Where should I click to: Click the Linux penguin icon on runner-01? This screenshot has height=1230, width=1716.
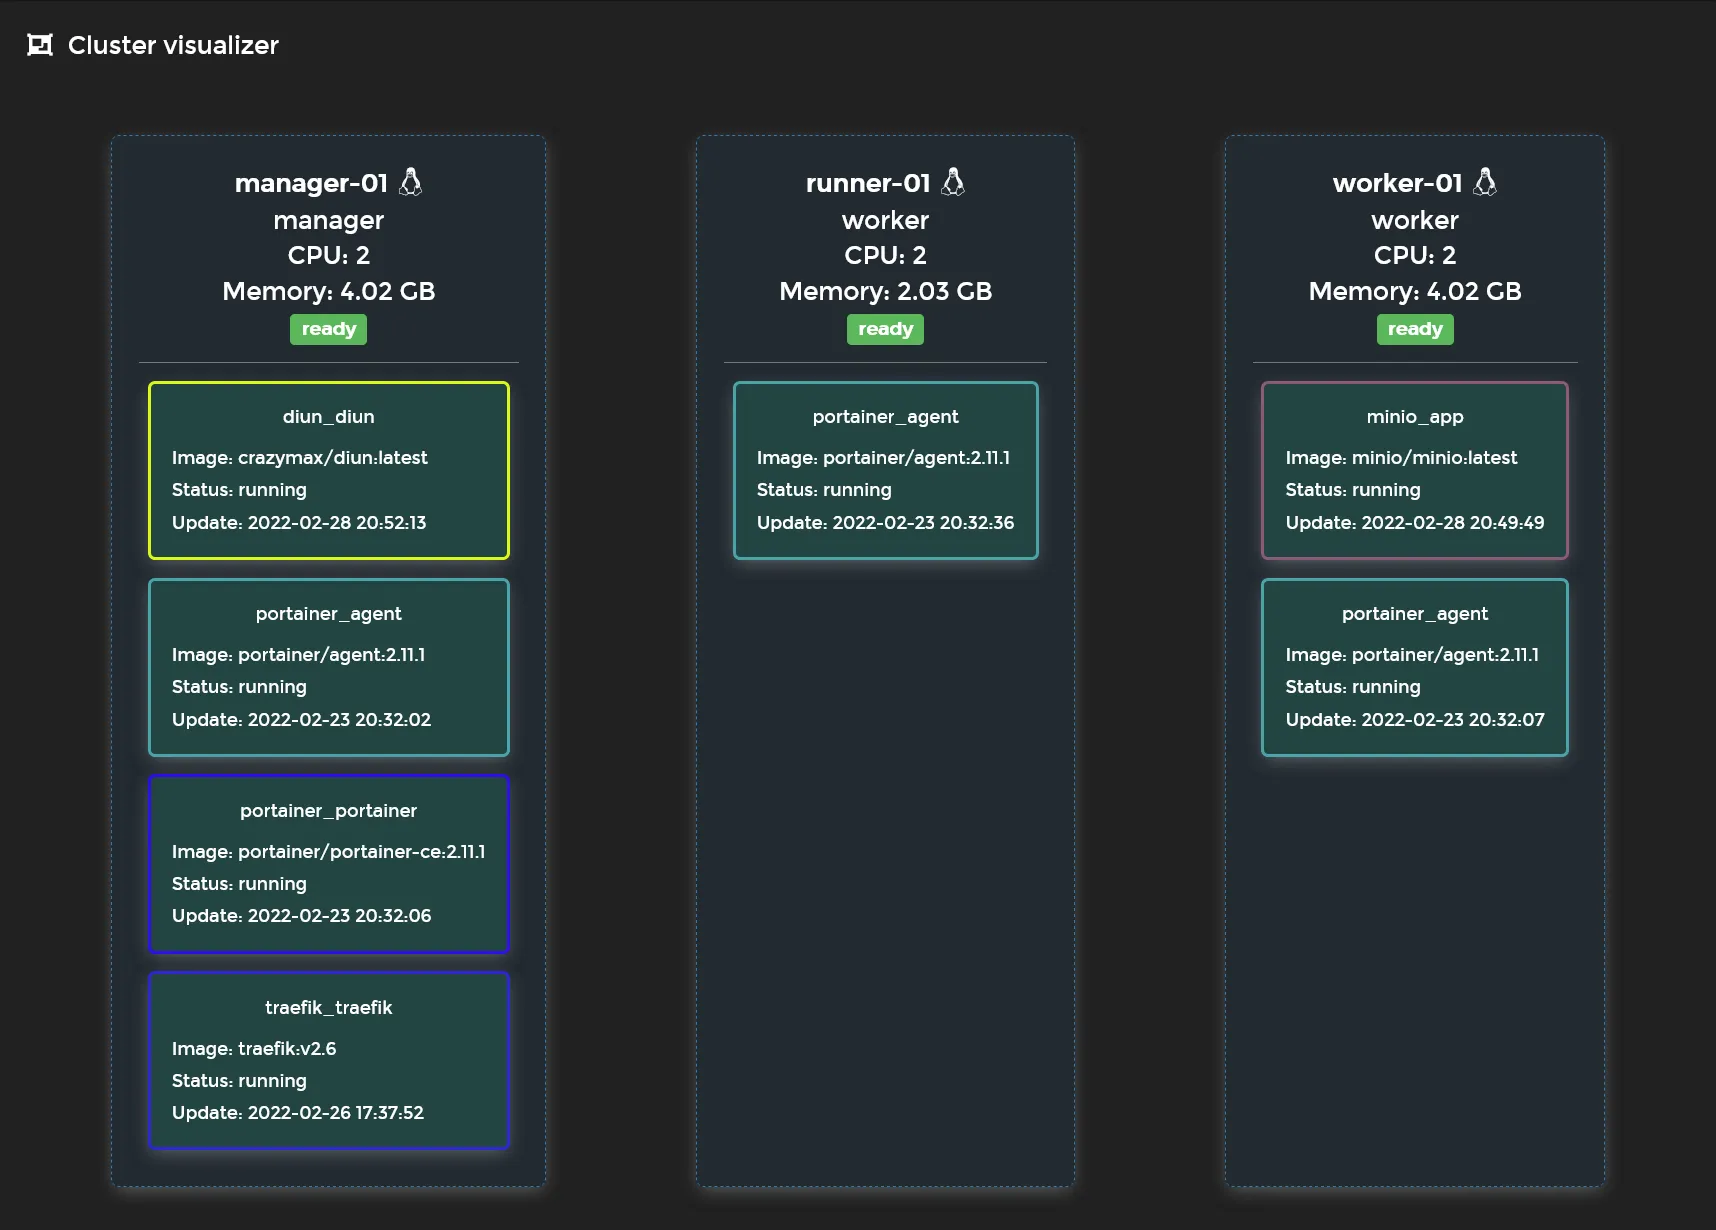pyautogui.click(x=955, y=182)
